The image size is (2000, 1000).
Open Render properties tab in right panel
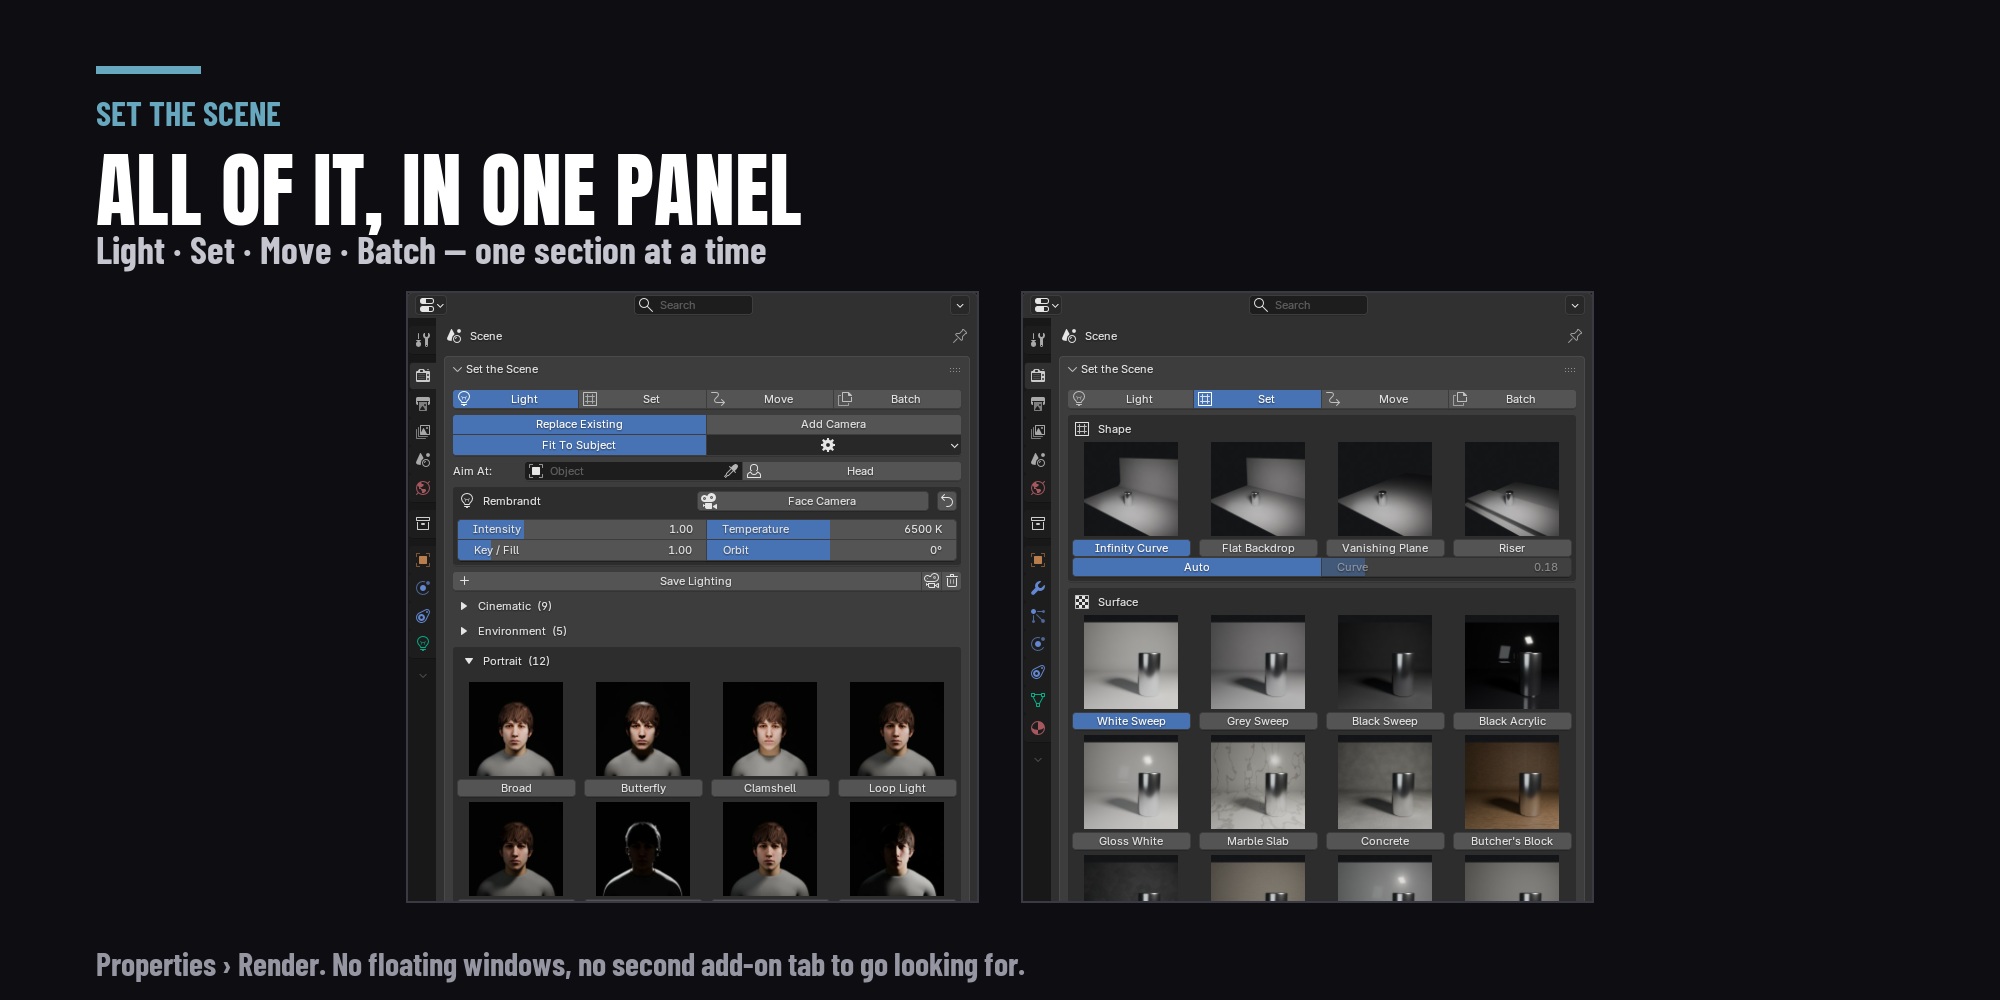tap(1038, 376)
